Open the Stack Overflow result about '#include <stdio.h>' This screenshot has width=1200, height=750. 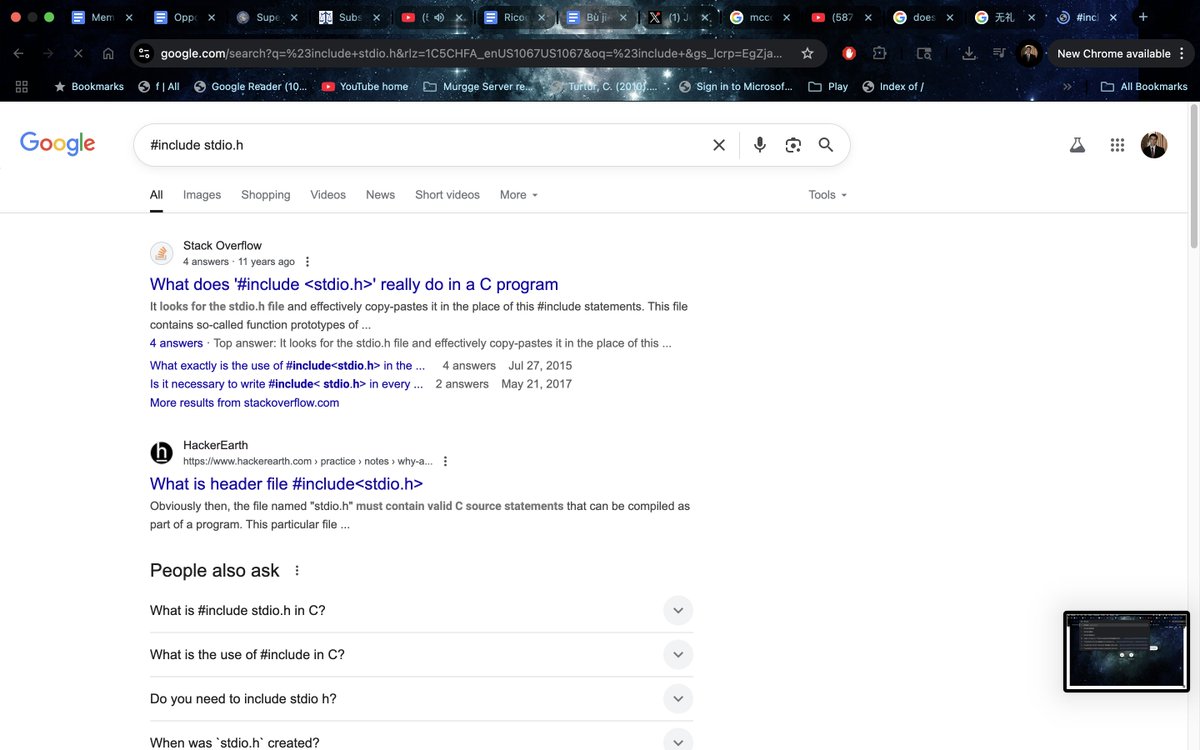(355, 284)
